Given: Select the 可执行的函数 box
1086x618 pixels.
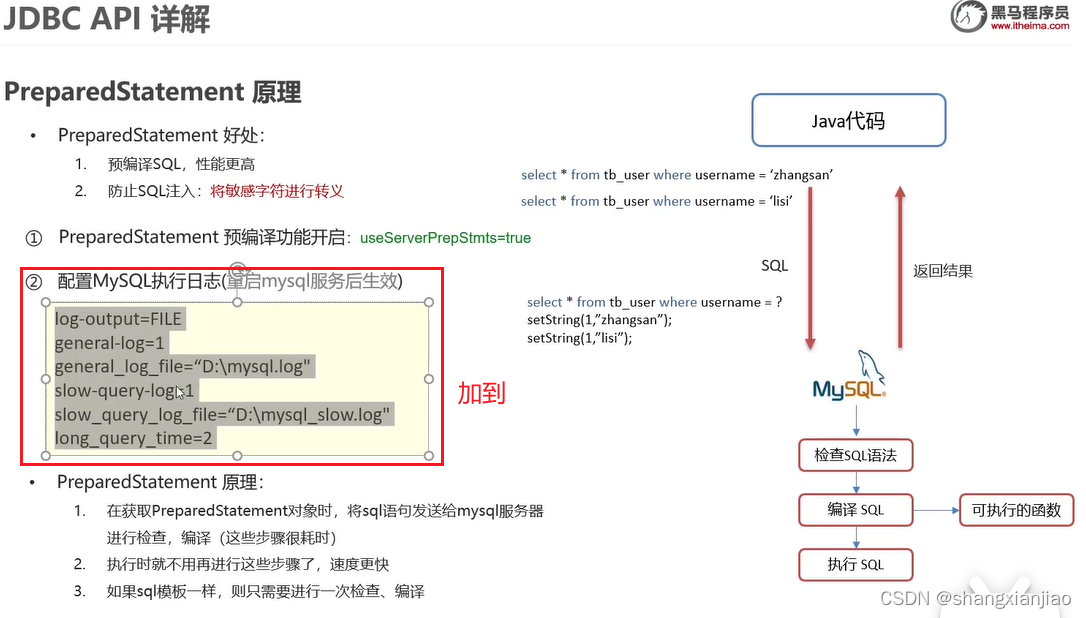Looking at the screenshot, I should coord(1016,510).
